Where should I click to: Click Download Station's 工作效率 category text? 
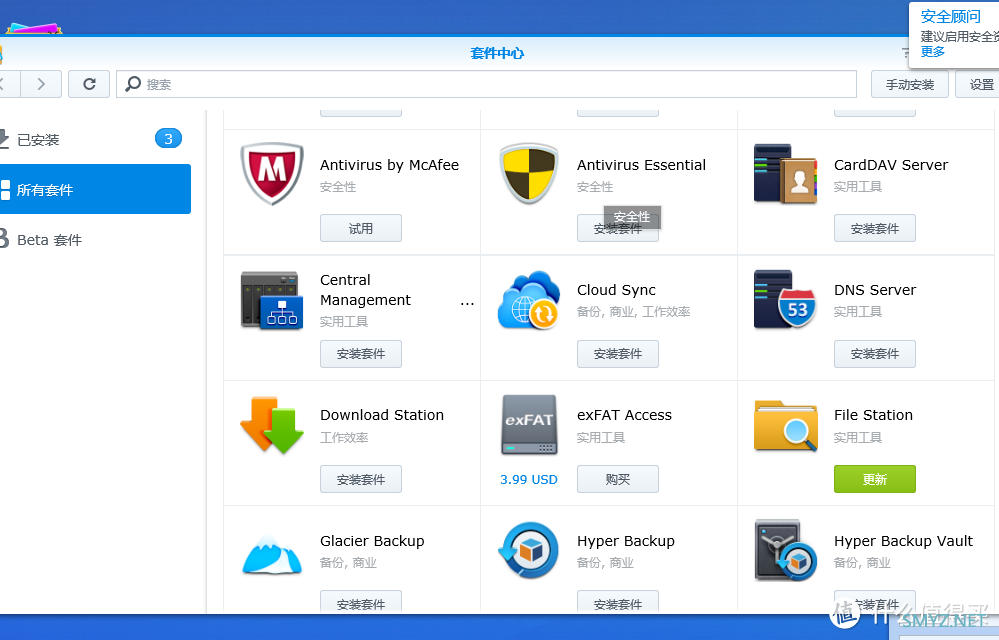(344, 437)
